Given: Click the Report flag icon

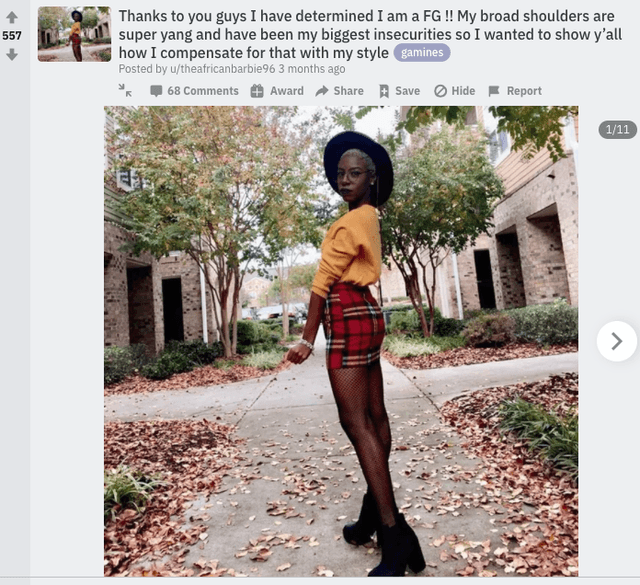Looking at the screenshot, I should (494, 91).
